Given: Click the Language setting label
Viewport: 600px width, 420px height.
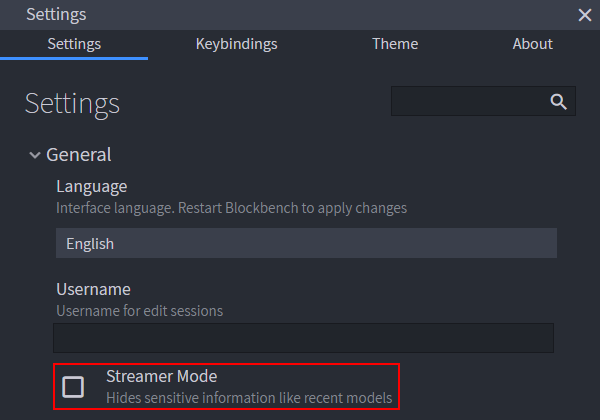Looking at the screenshot, I should point(91,187).
